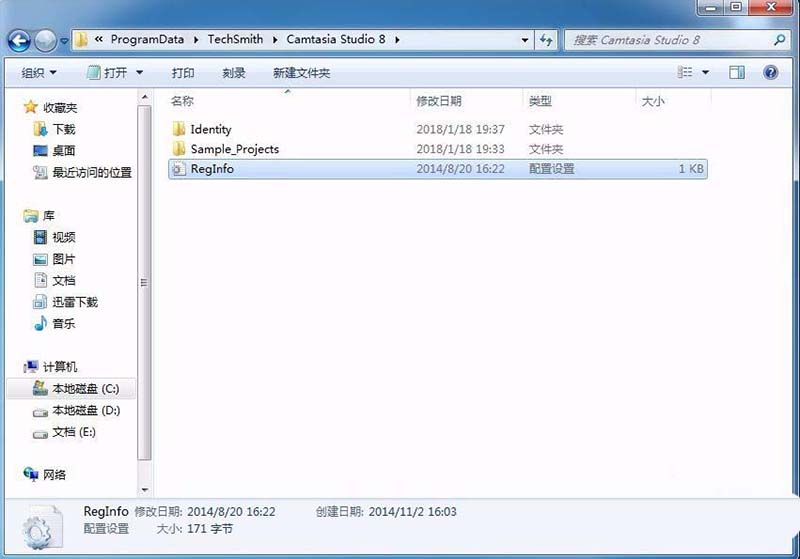Image resolution: width=800 pixels, height=559 pixels.
Task: Open 下载 in the favorites list
Action: (64, 129)
